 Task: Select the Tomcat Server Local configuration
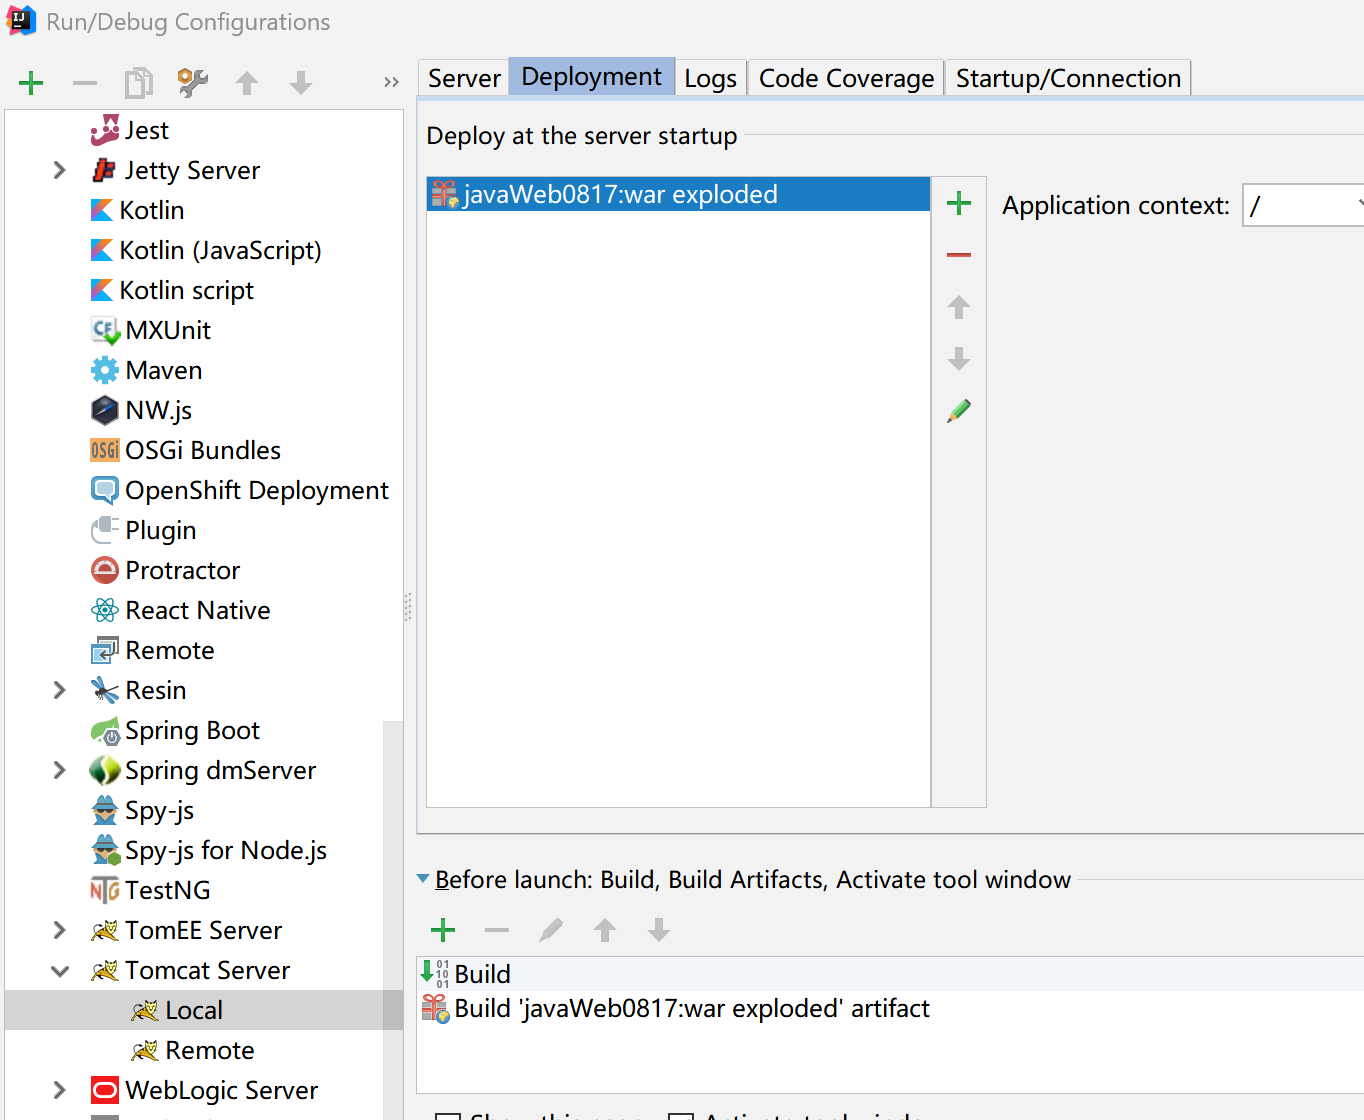pos(204,1010)
